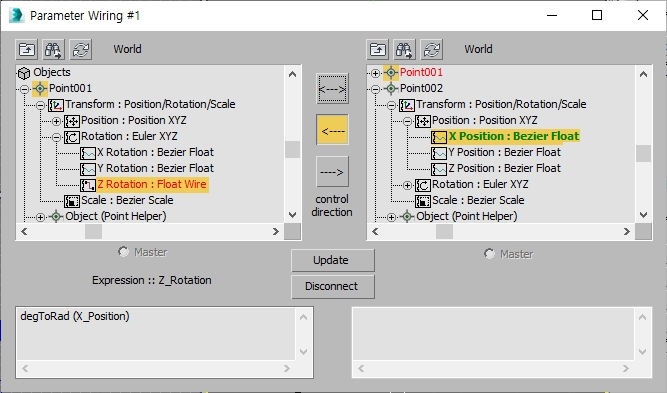Click left tree Scale controller icon

tap(72, 201)
